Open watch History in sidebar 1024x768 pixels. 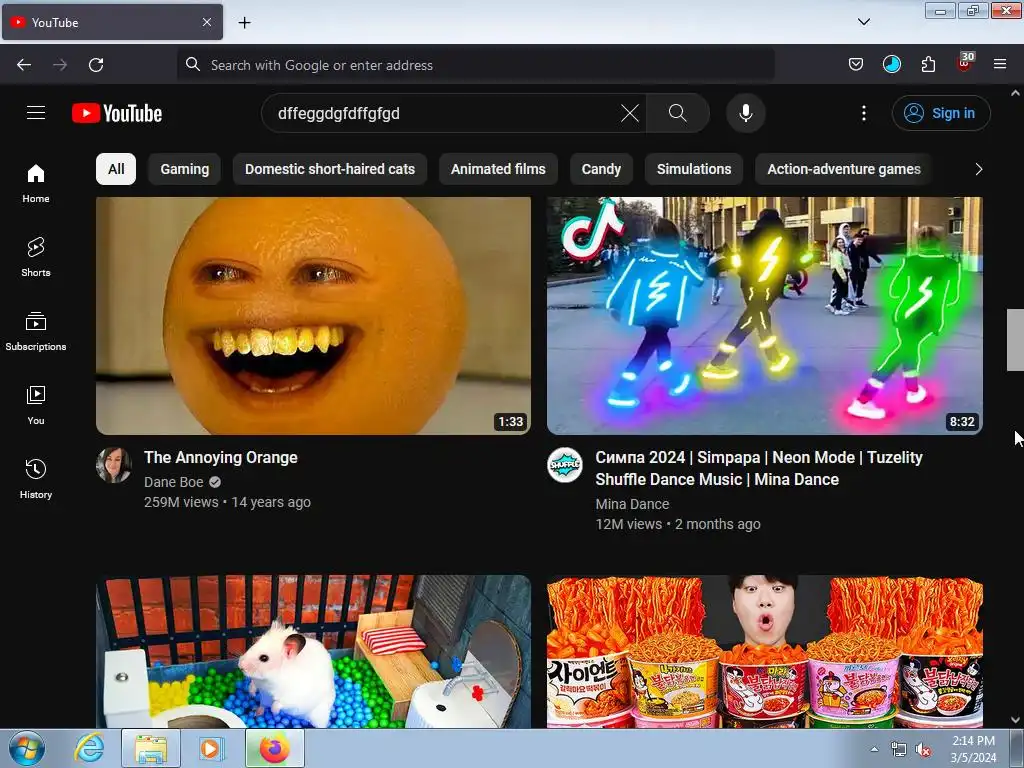coord(36,479)
